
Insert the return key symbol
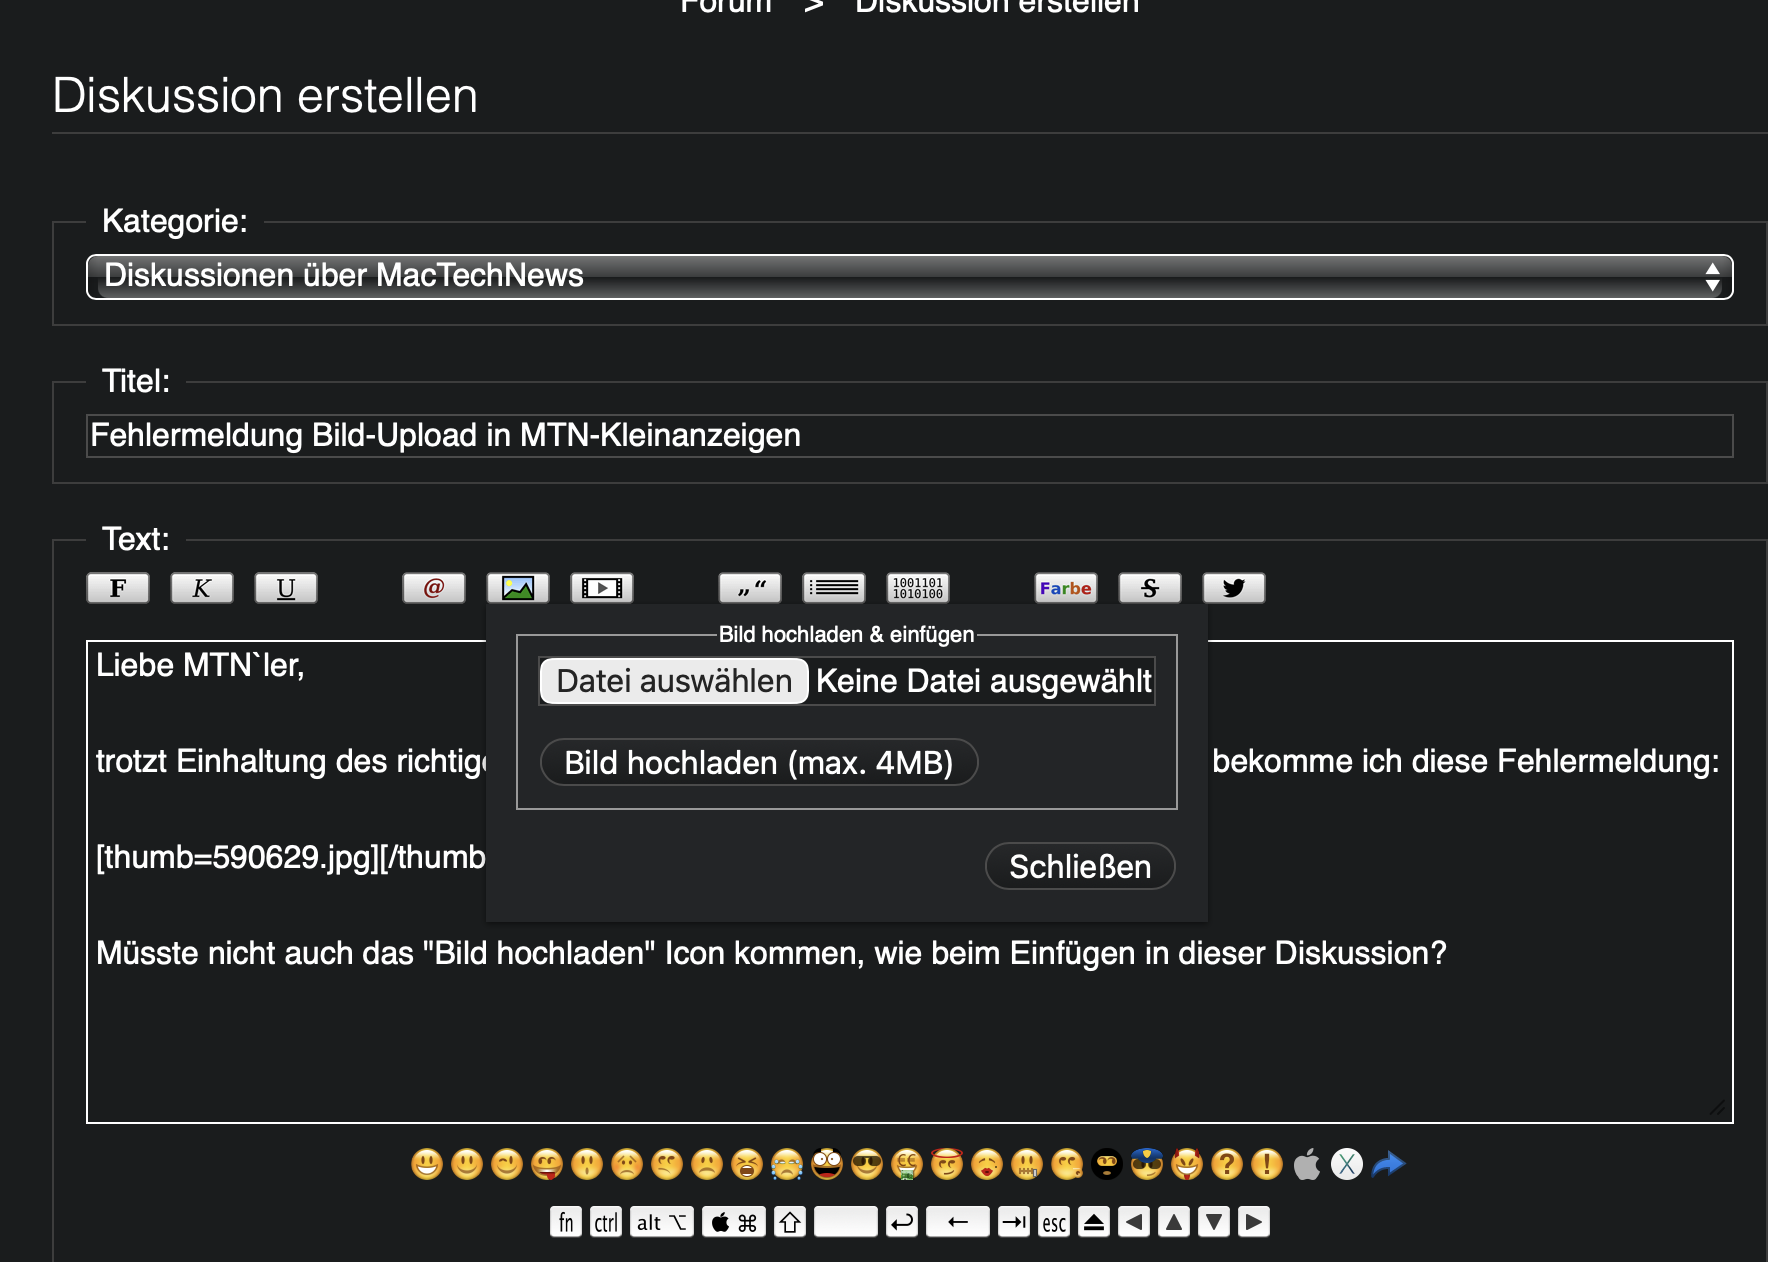[902, 1222]
